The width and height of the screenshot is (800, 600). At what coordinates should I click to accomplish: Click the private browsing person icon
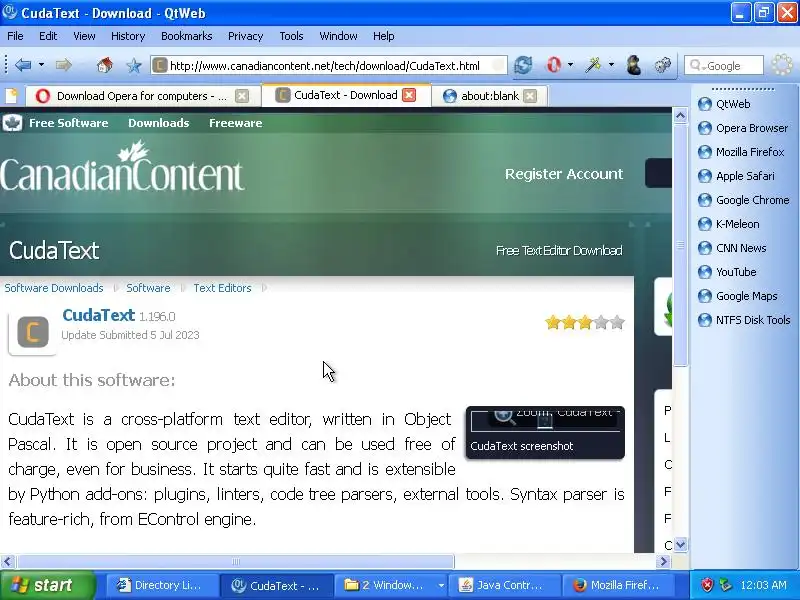tap(634, 65)
